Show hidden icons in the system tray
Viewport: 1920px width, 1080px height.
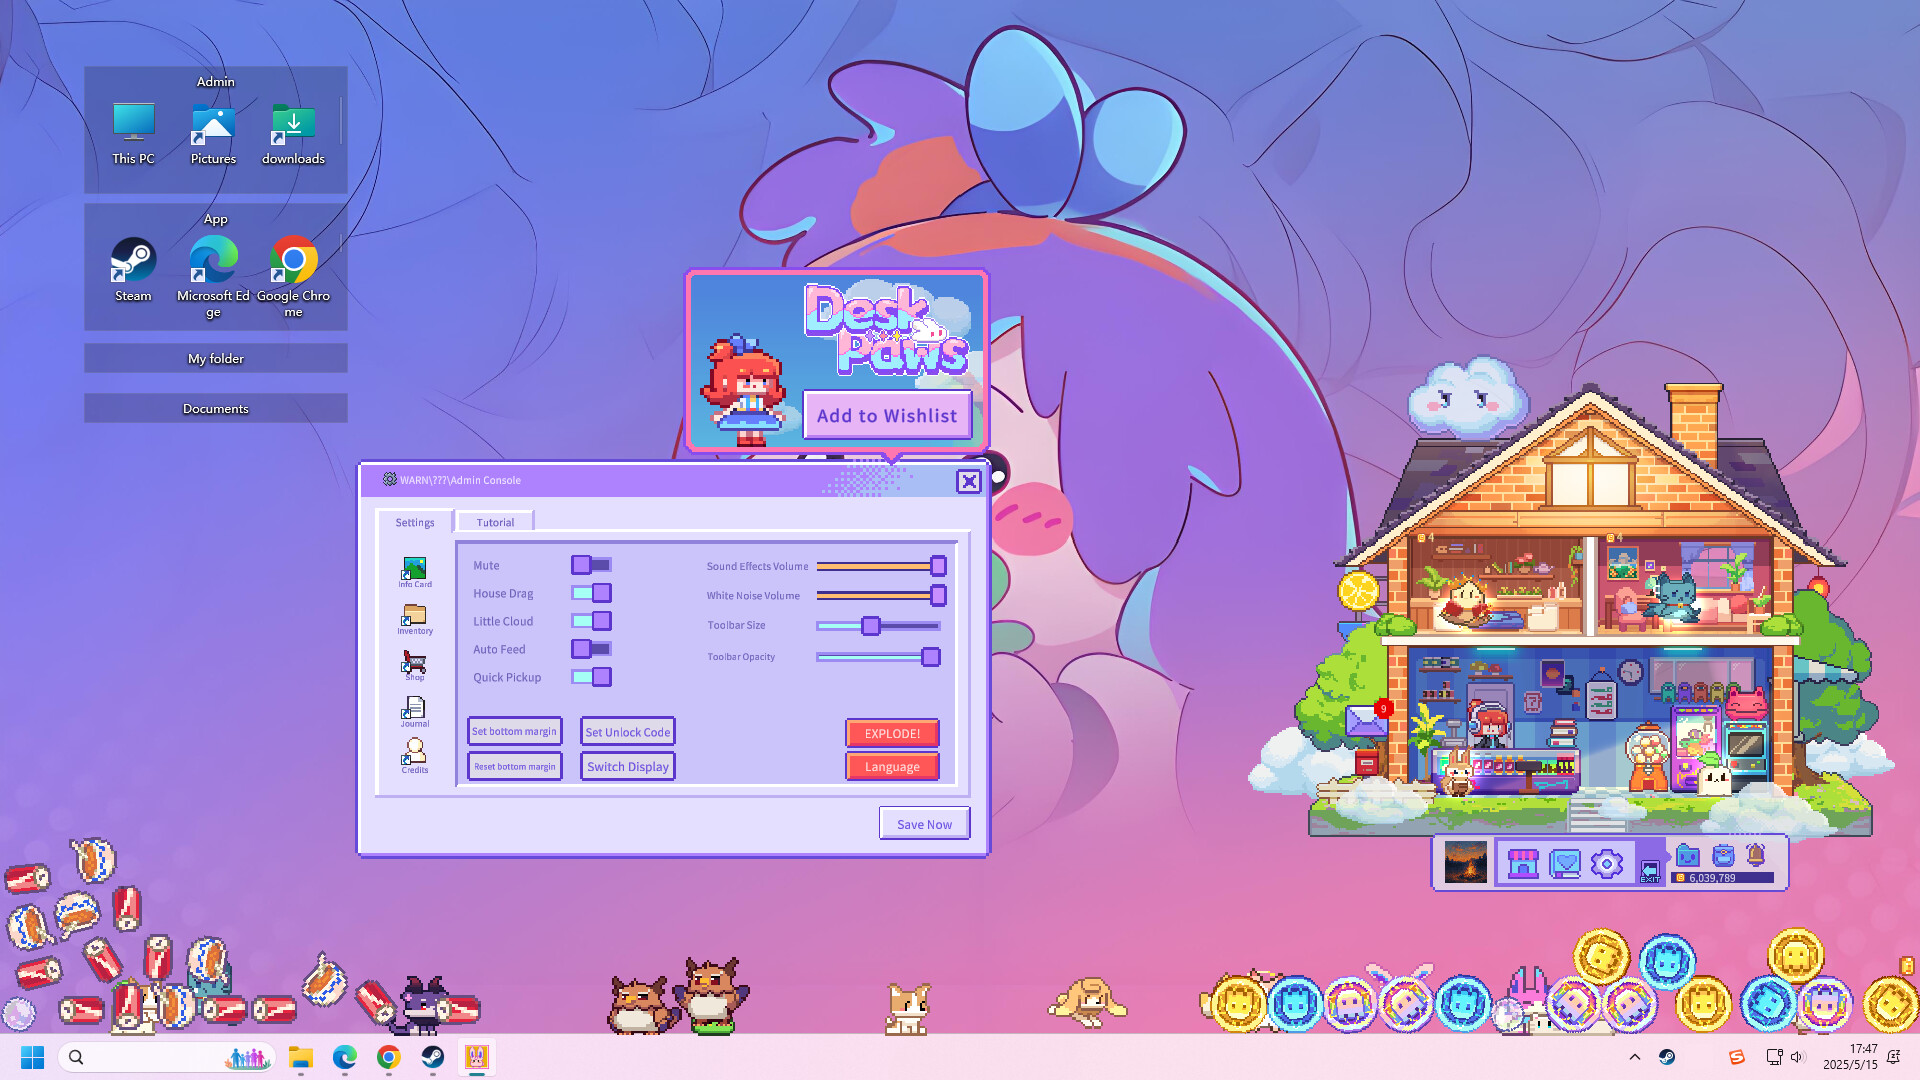pyautogui.click(x=1634, y=1057)
